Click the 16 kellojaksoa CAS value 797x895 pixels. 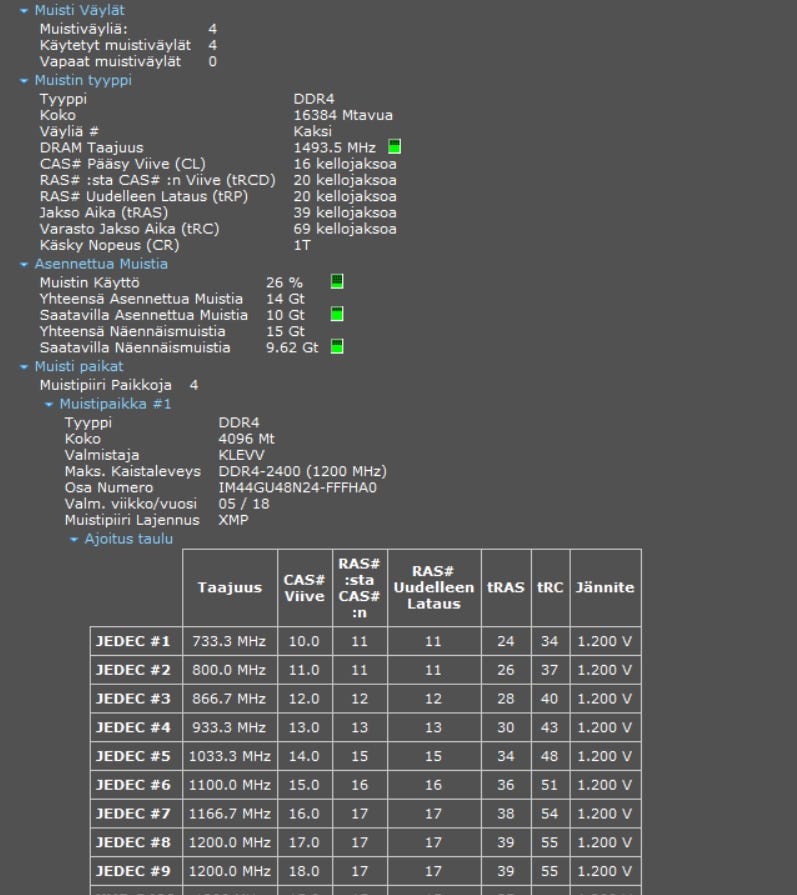tap(345, 164)
